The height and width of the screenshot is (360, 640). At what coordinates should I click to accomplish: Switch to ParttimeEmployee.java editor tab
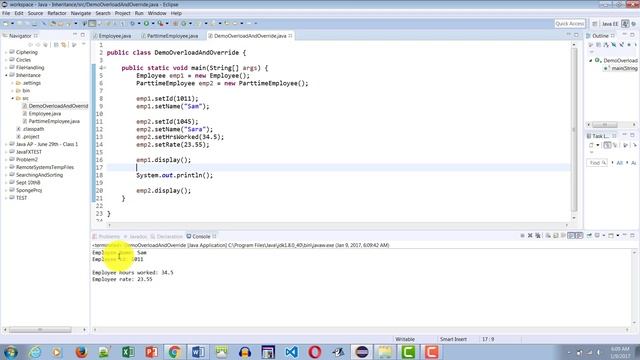pos(171,36)
